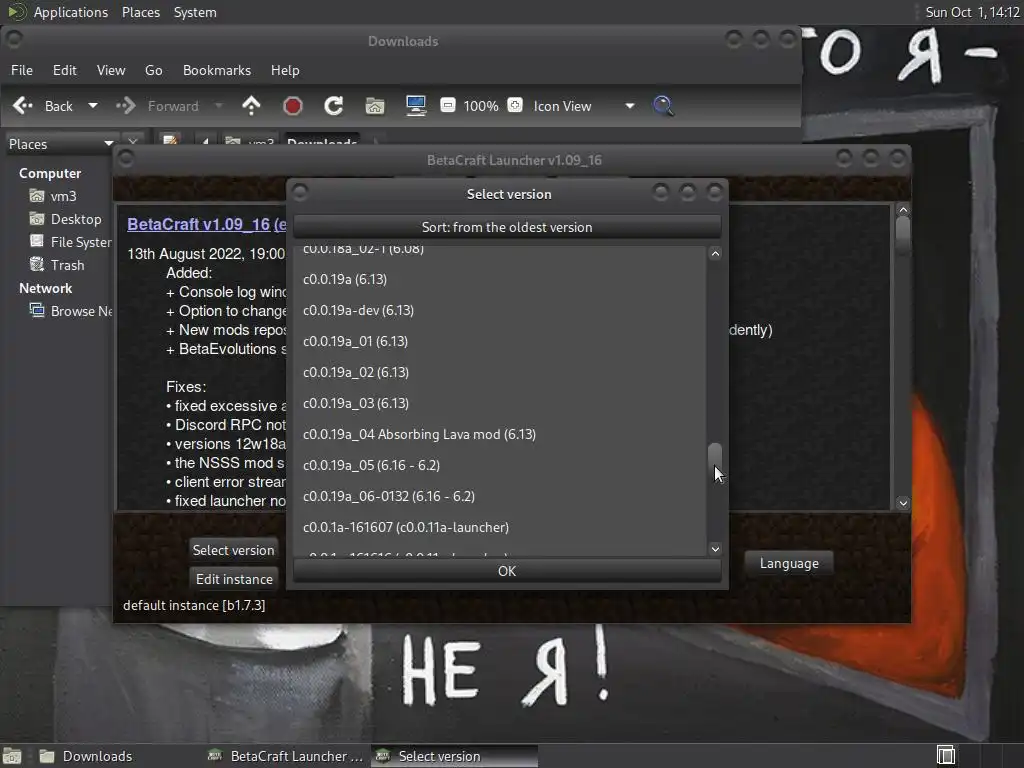Click the Language button
The image size is (1024, 768).
(x=789, y=563)
